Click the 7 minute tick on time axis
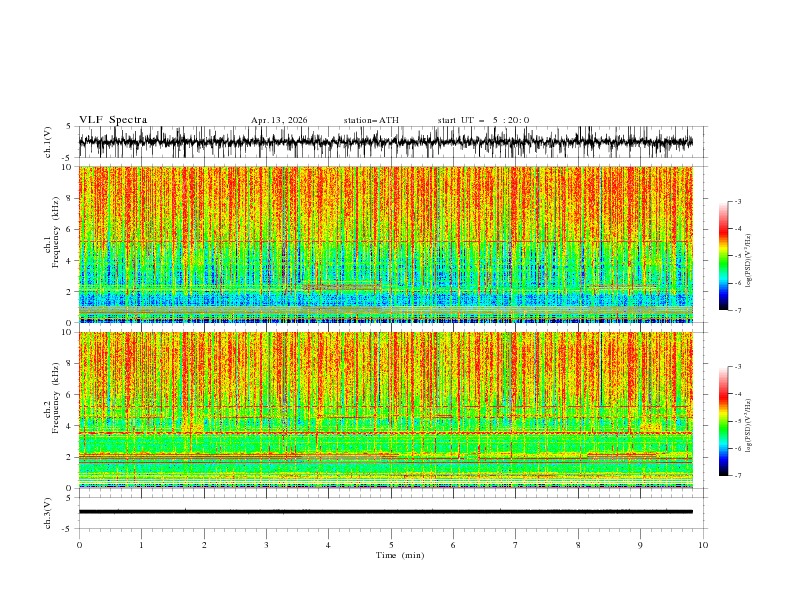792x612 pixels. (x=516, y=545)
